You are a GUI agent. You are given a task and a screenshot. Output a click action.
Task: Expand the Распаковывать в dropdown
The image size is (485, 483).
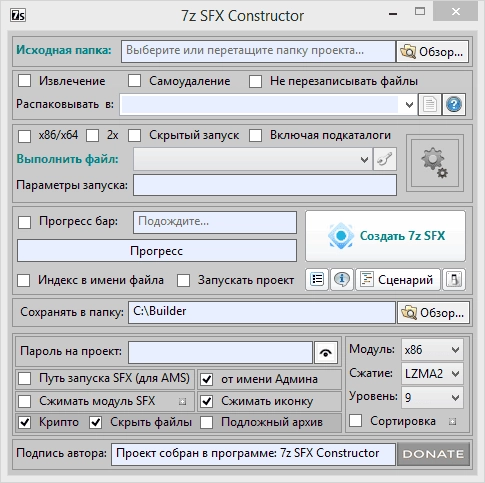(409, 105)
